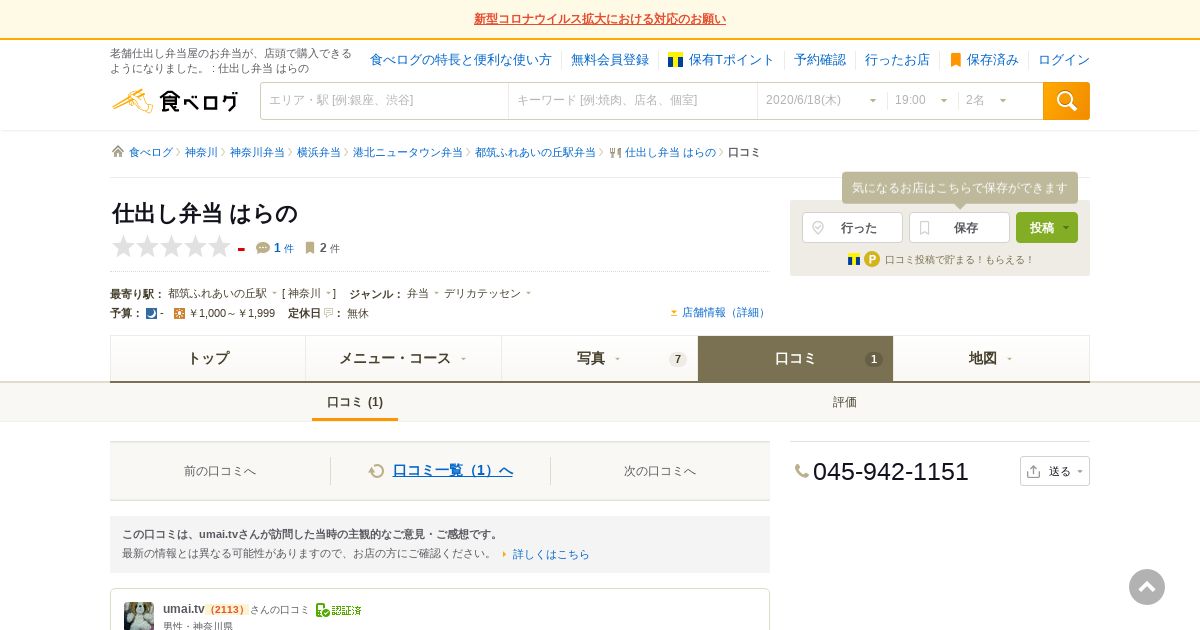Click the phone icon beside 045-942-1151

point(802,471)
